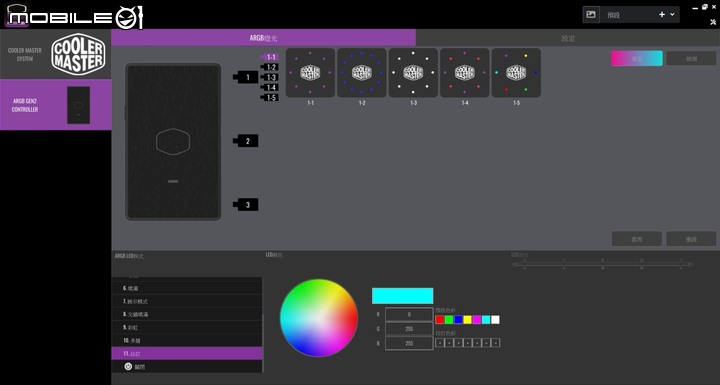Screen dimensions: 720x385
Task: Click the left grey button below the device area
Action: tap(636, 239)
